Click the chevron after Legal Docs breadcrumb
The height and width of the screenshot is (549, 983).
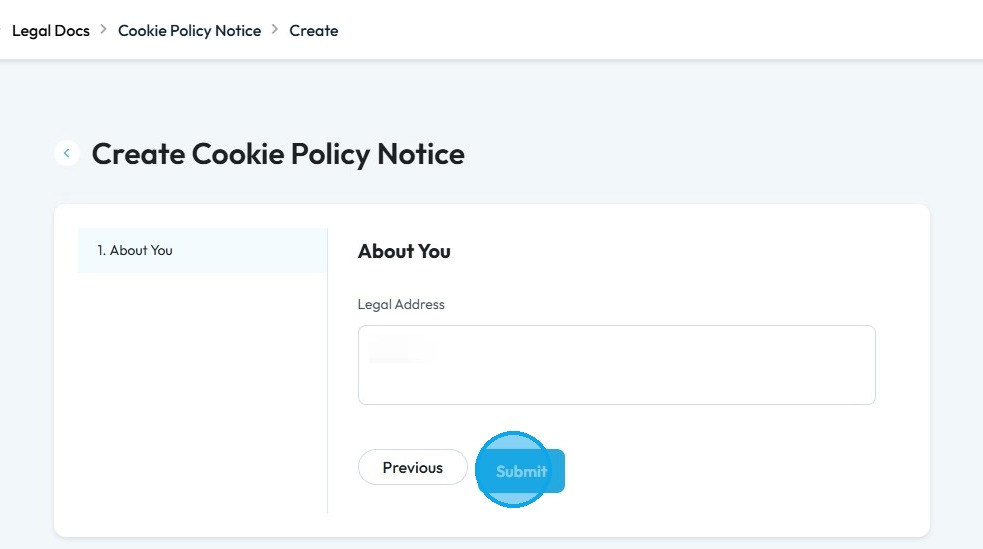point(104,30)
